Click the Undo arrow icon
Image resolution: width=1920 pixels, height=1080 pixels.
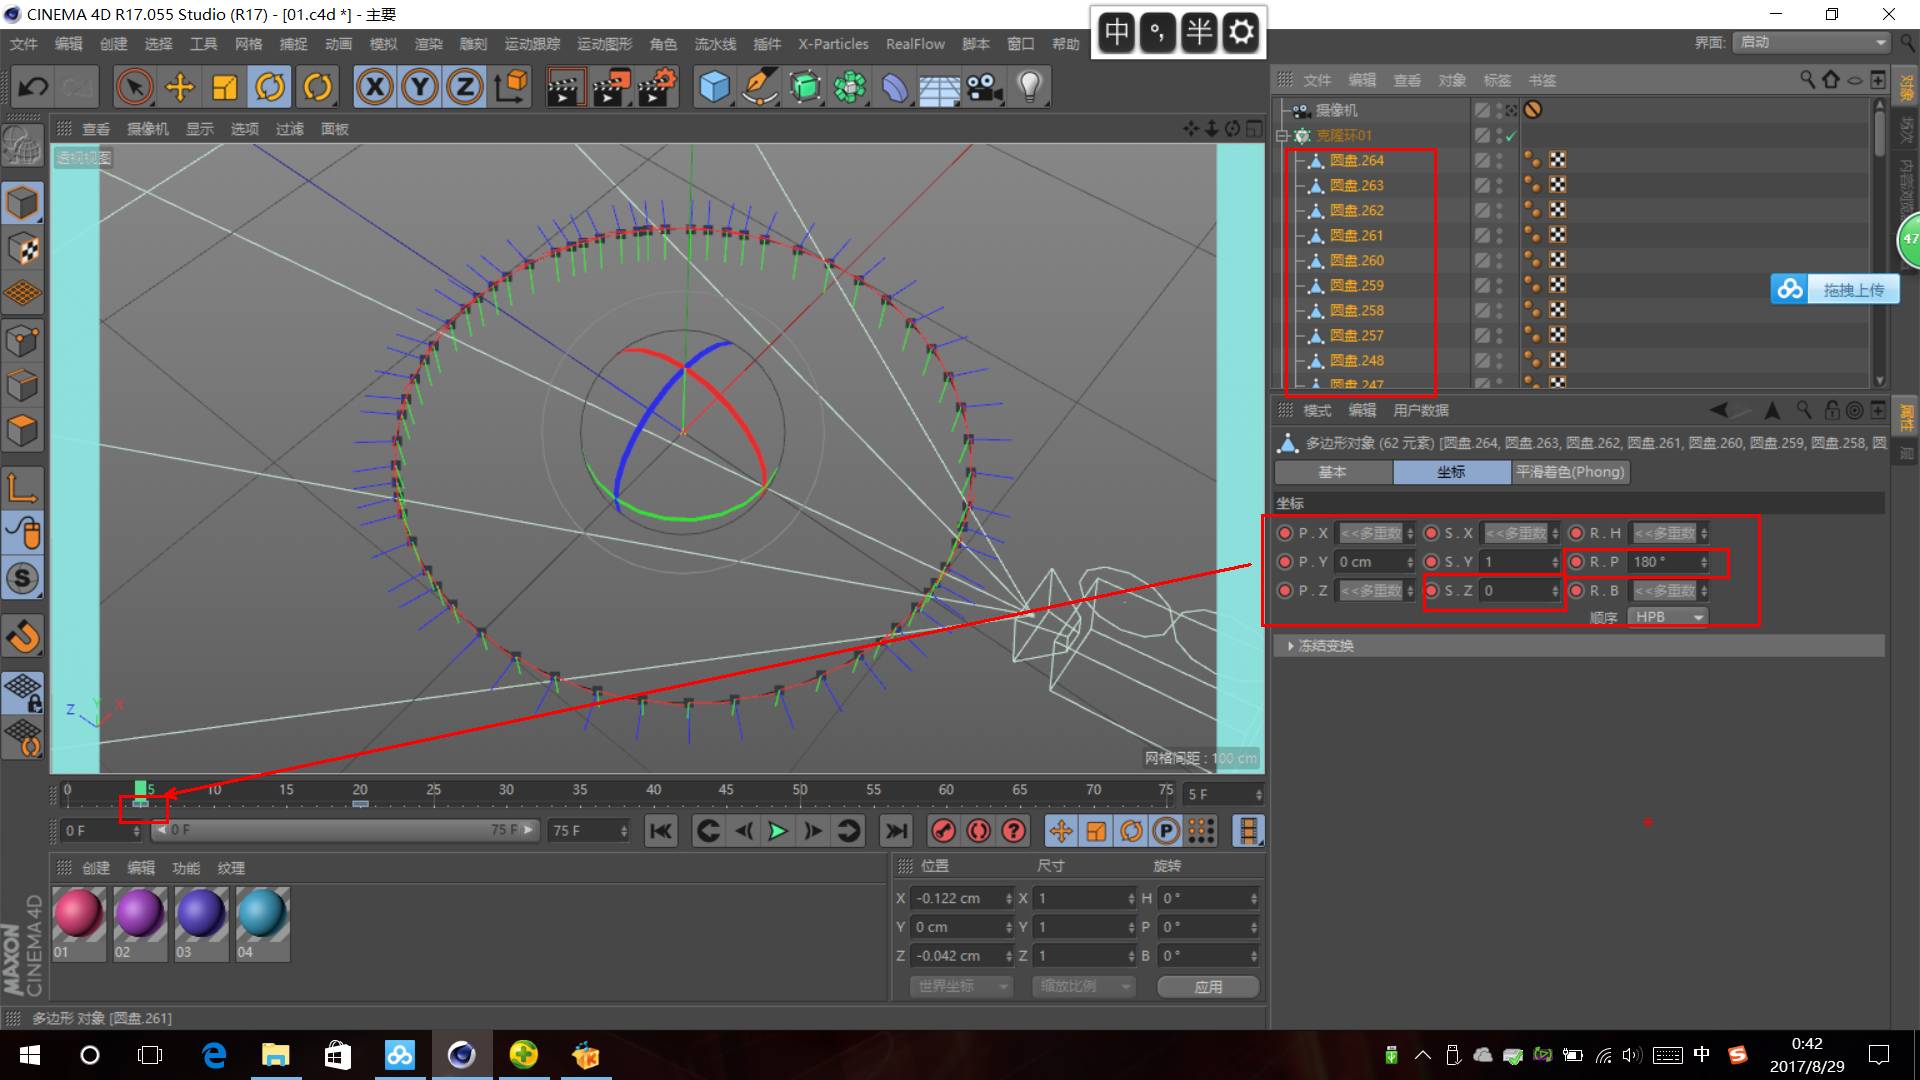pyautogui.click(x=33, y=87)
